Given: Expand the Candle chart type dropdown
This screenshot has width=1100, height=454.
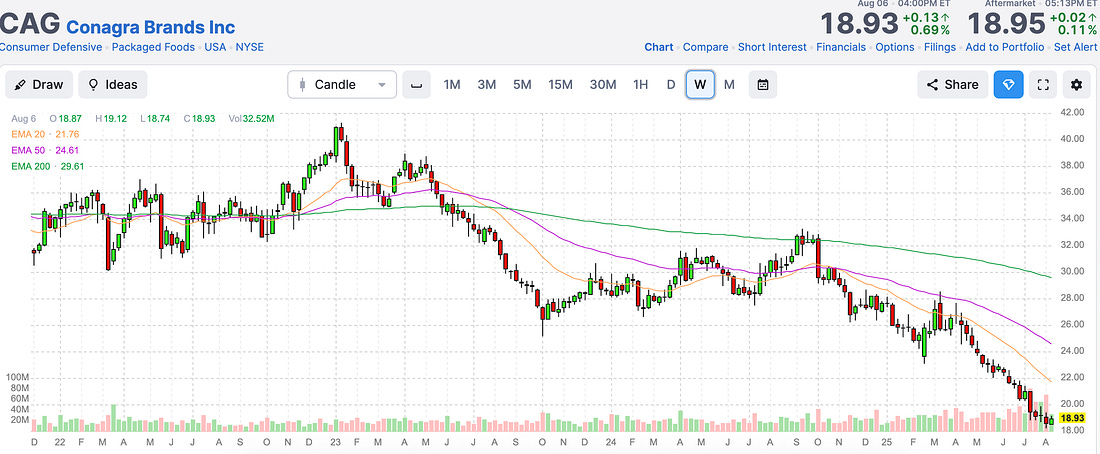Looking at the screenshot, I should (342, 85).
